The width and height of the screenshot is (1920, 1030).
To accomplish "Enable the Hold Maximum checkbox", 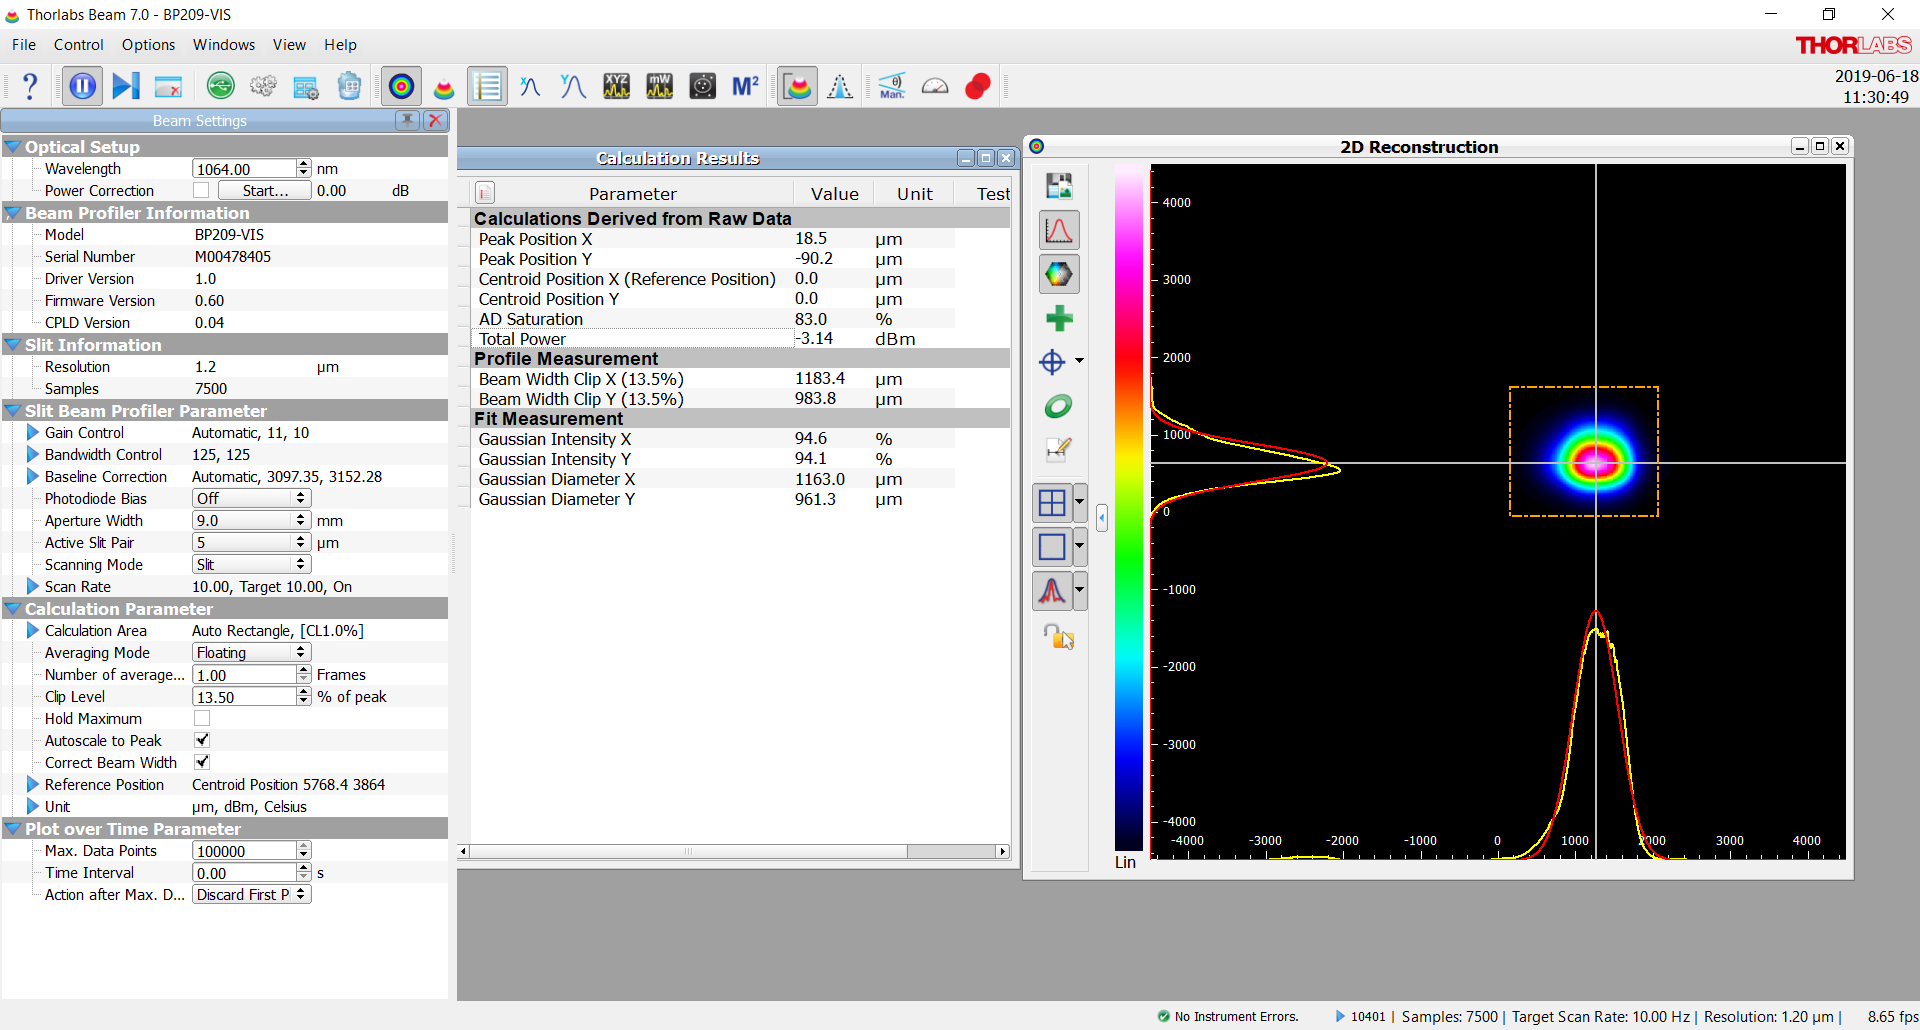I will (x=202, y=718).
